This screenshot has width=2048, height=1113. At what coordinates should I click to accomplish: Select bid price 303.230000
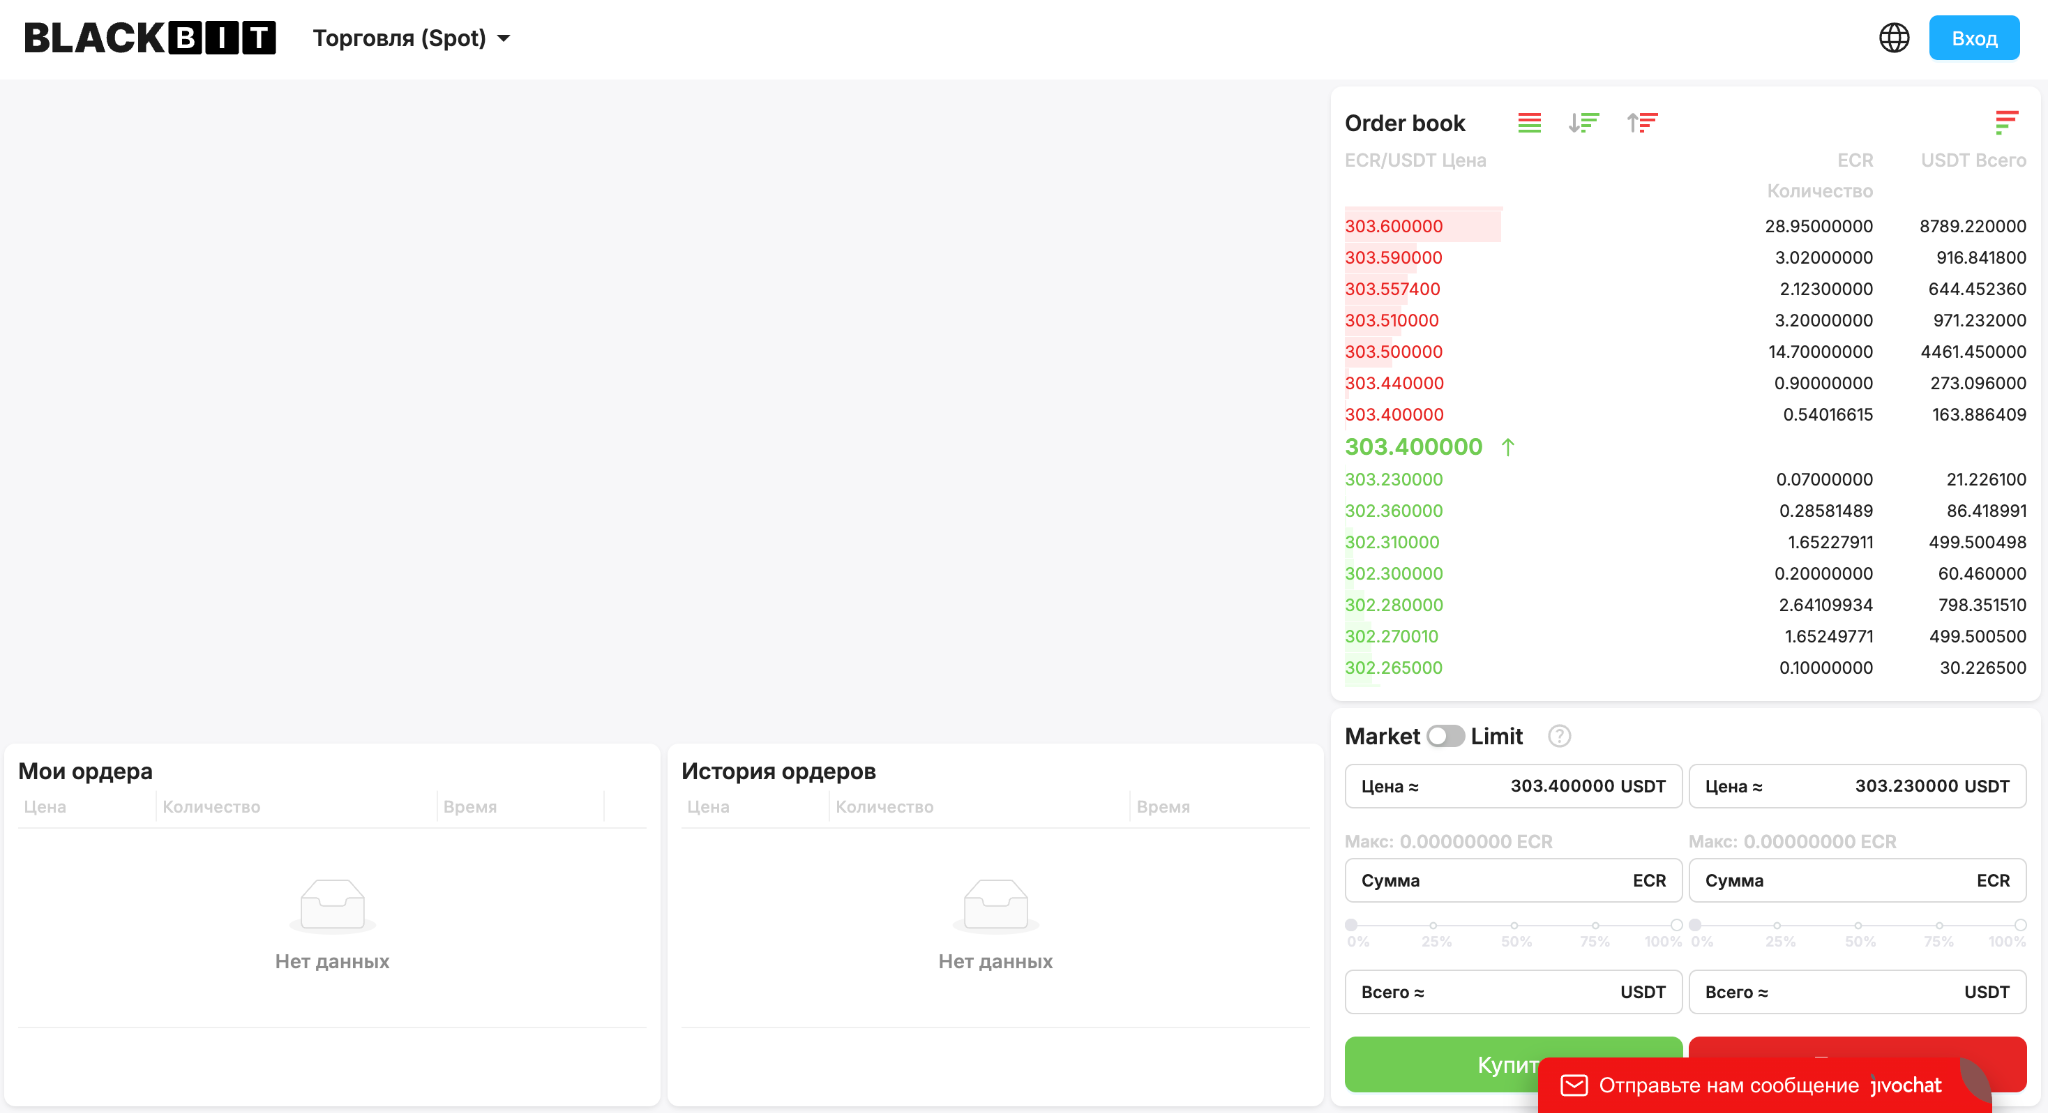pyautogui.click(x=1394, y=479)
